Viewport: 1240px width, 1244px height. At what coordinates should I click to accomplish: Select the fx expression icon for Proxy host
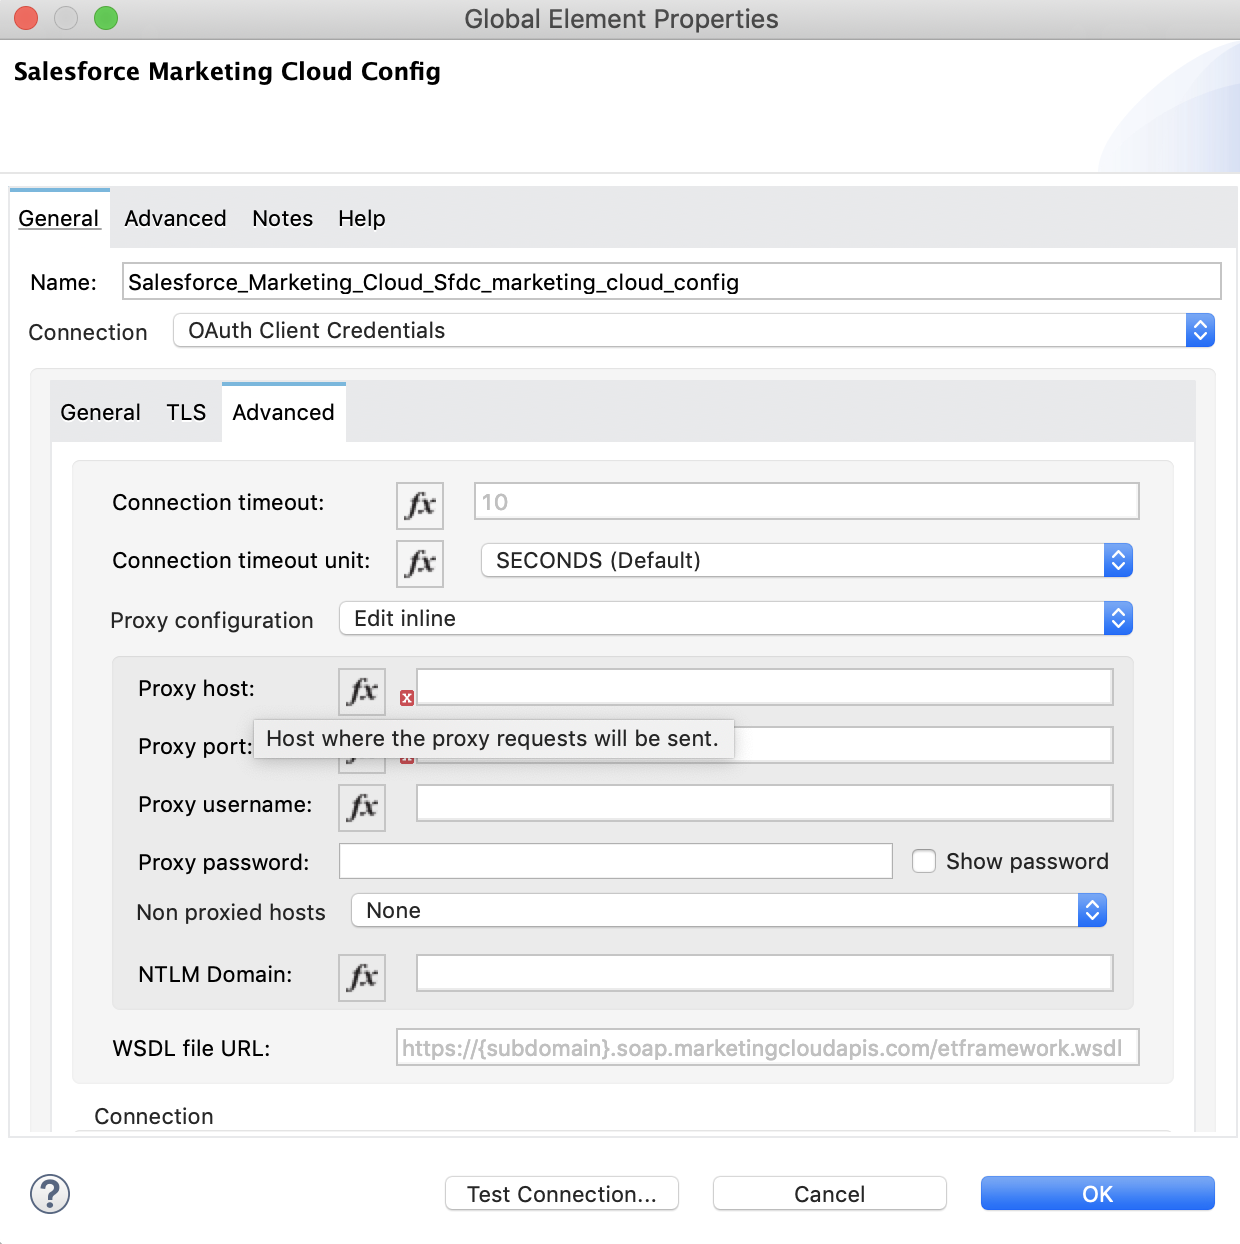tap(361, 691)
